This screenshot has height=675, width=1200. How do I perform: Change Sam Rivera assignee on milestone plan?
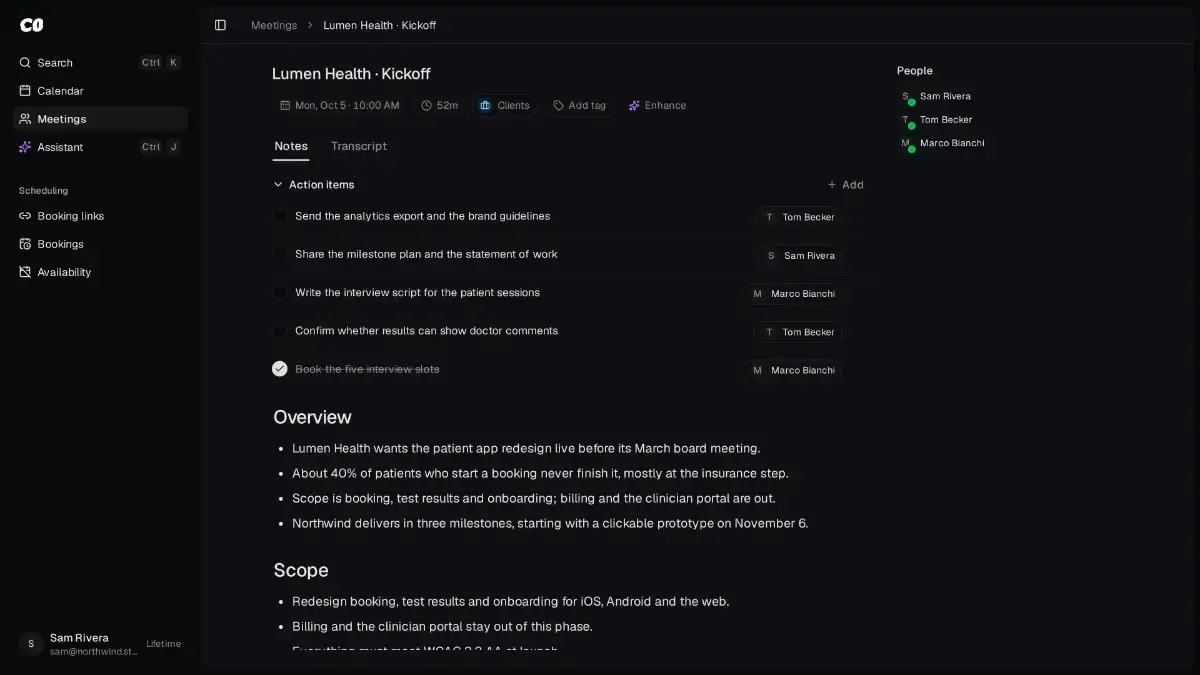click(800, 255)
